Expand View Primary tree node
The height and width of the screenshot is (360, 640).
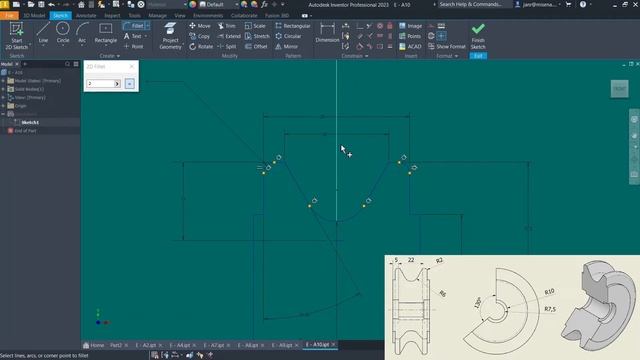click(3, 98)
